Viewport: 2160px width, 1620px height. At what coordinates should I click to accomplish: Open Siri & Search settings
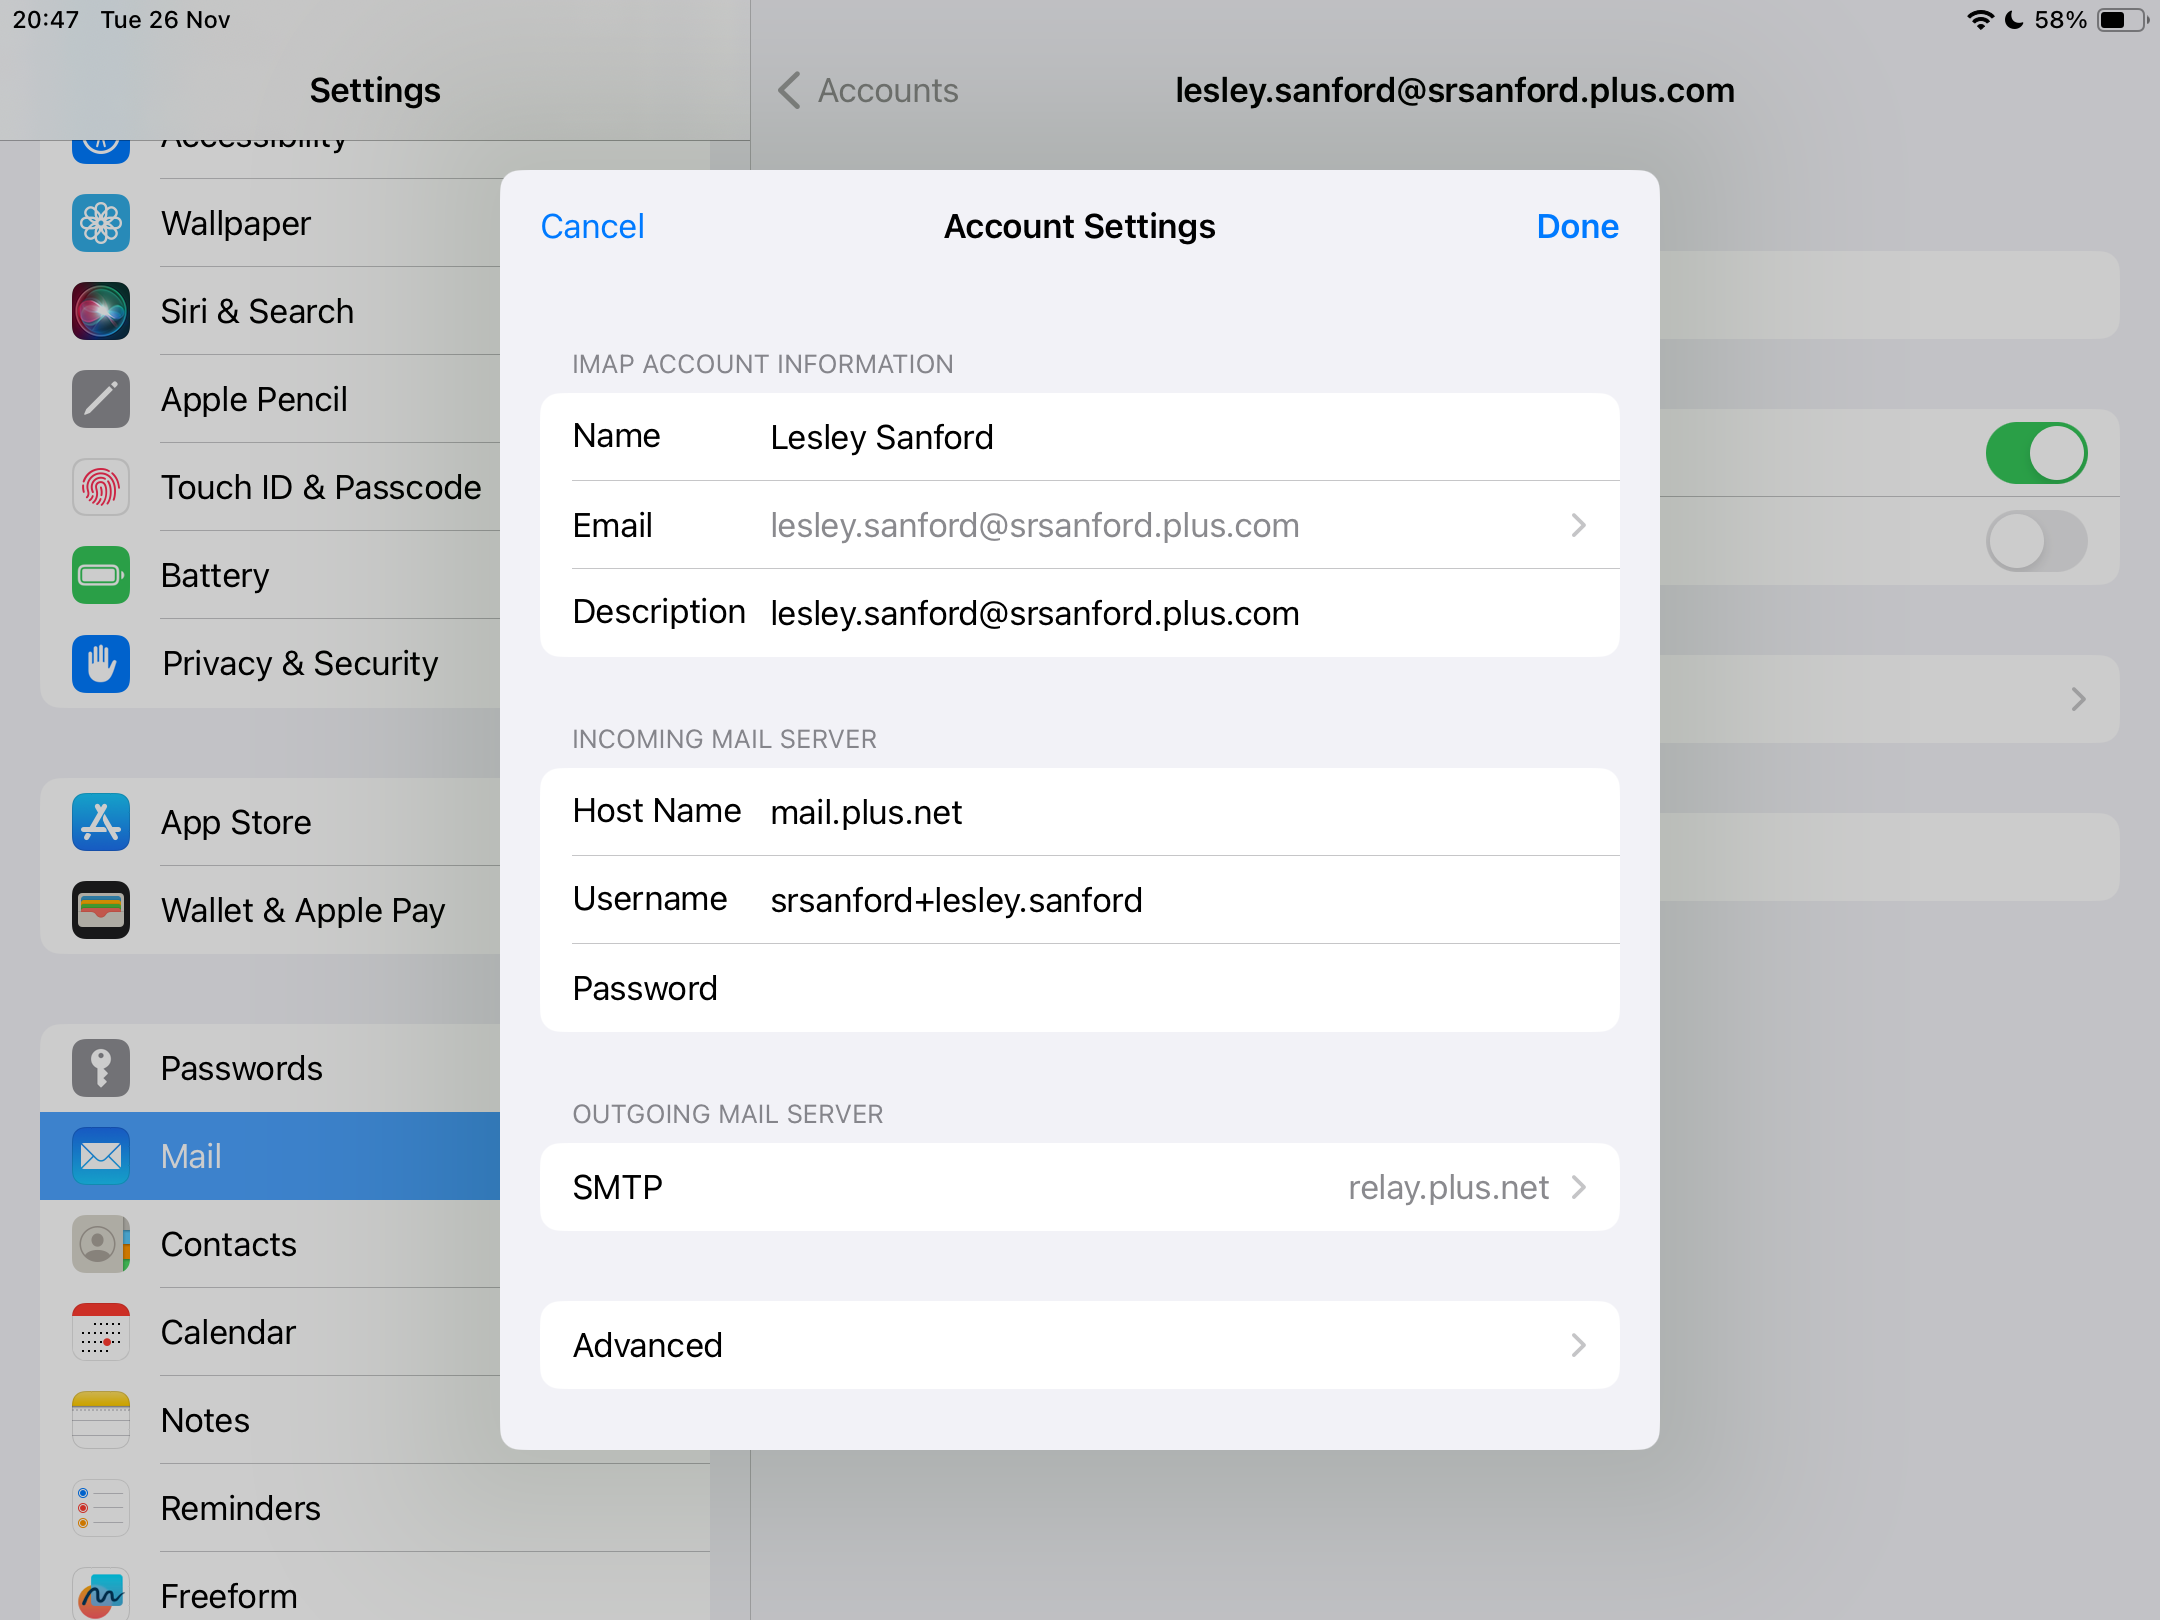[270, 311]
